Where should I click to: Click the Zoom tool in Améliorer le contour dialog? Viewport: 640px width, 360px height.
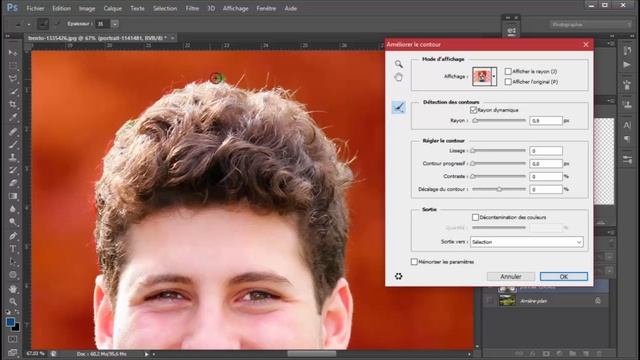(x=398, y=64)
